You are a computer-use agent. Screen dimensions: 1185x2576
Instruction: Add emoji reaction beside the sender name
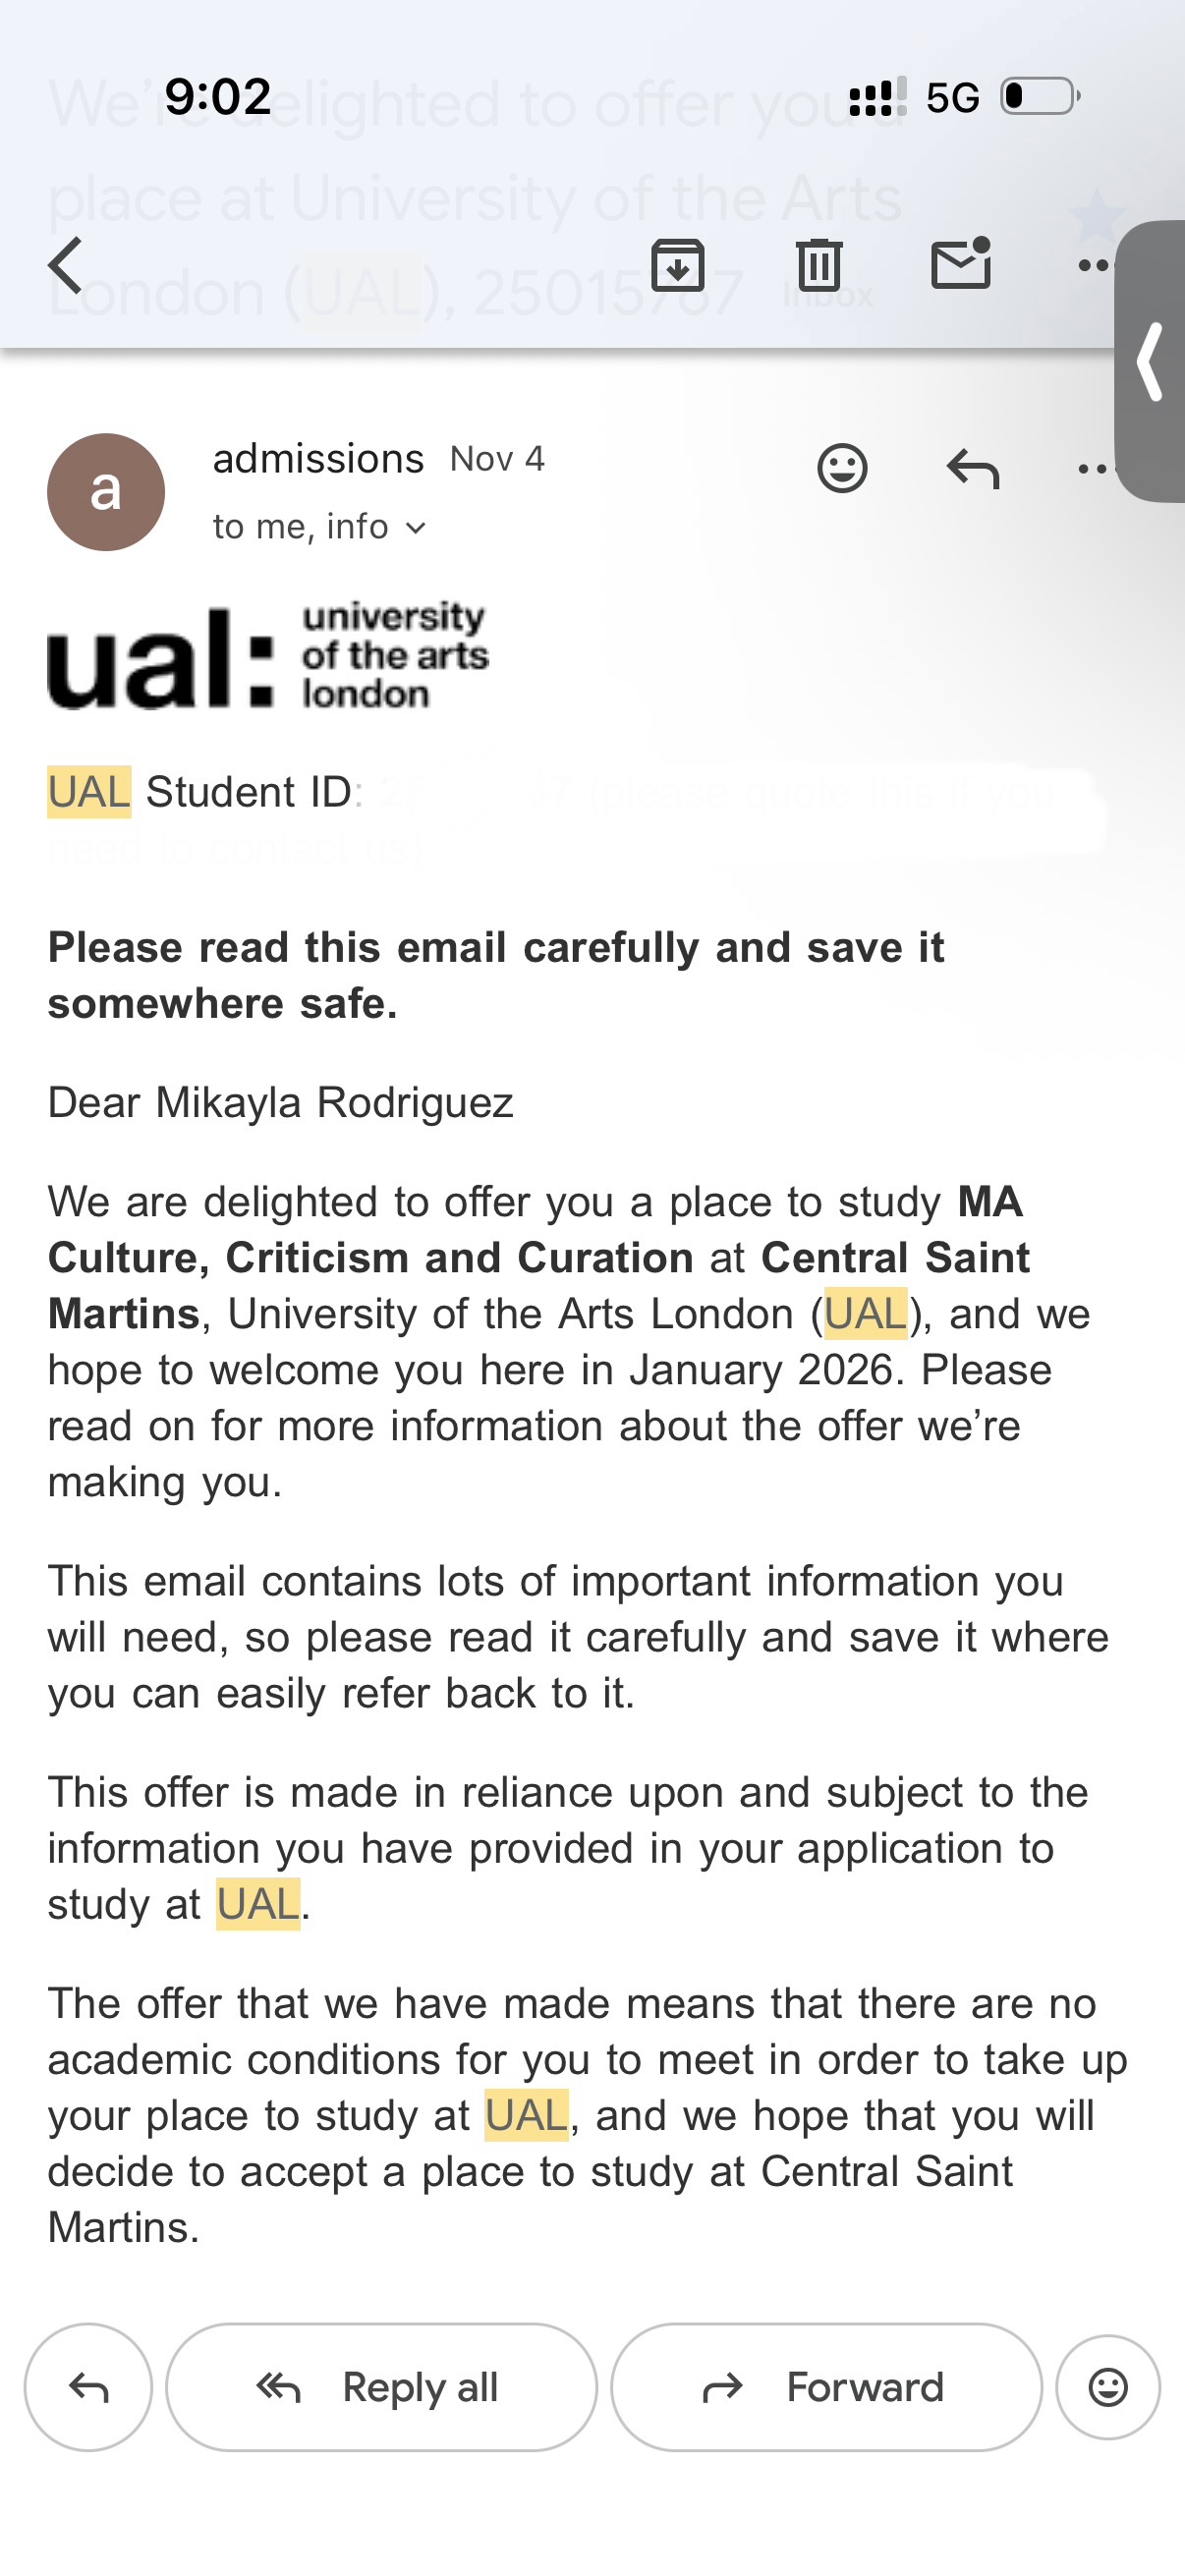pos(842,468)
